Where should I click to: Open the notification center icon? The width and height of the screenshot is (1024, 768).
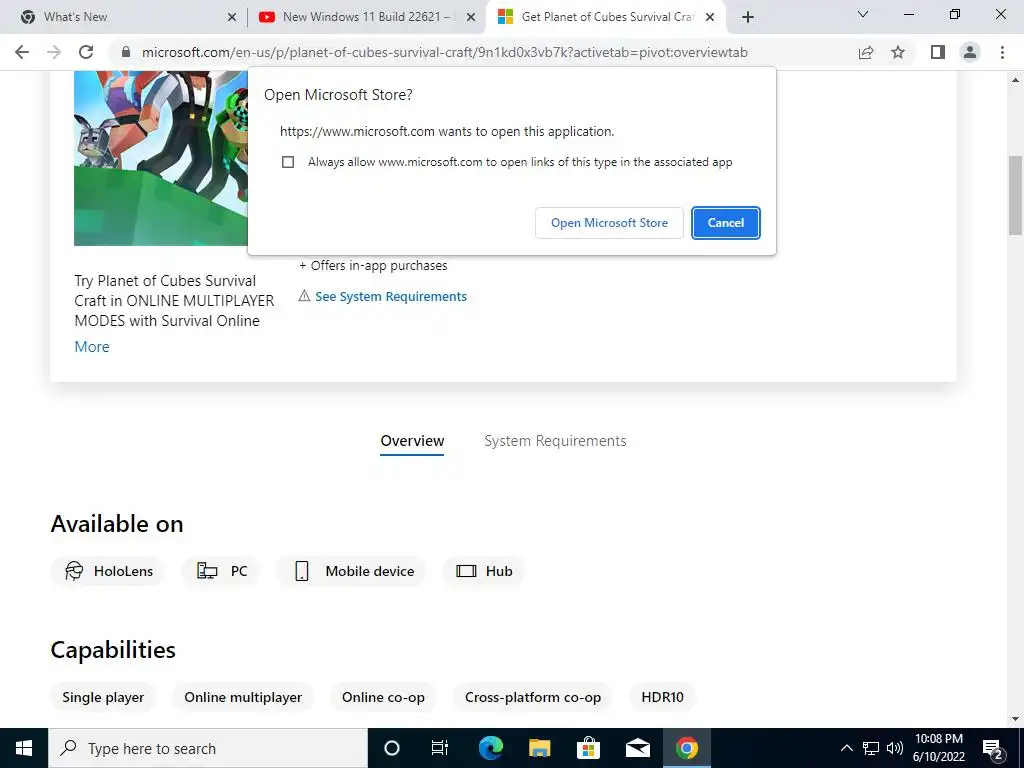(992, 749)
